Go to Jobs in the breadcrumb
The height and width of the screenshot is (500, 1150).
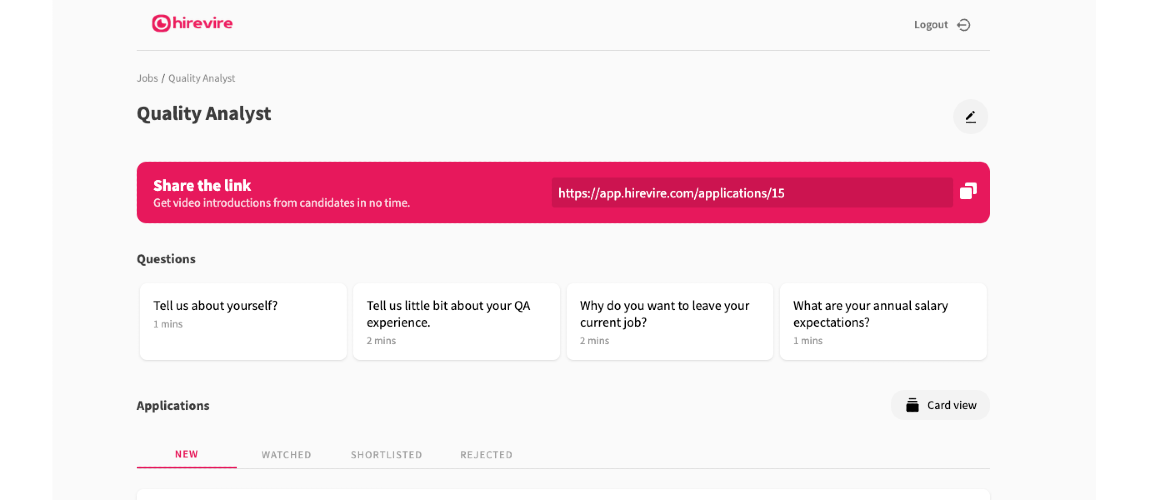coord(147,78)
